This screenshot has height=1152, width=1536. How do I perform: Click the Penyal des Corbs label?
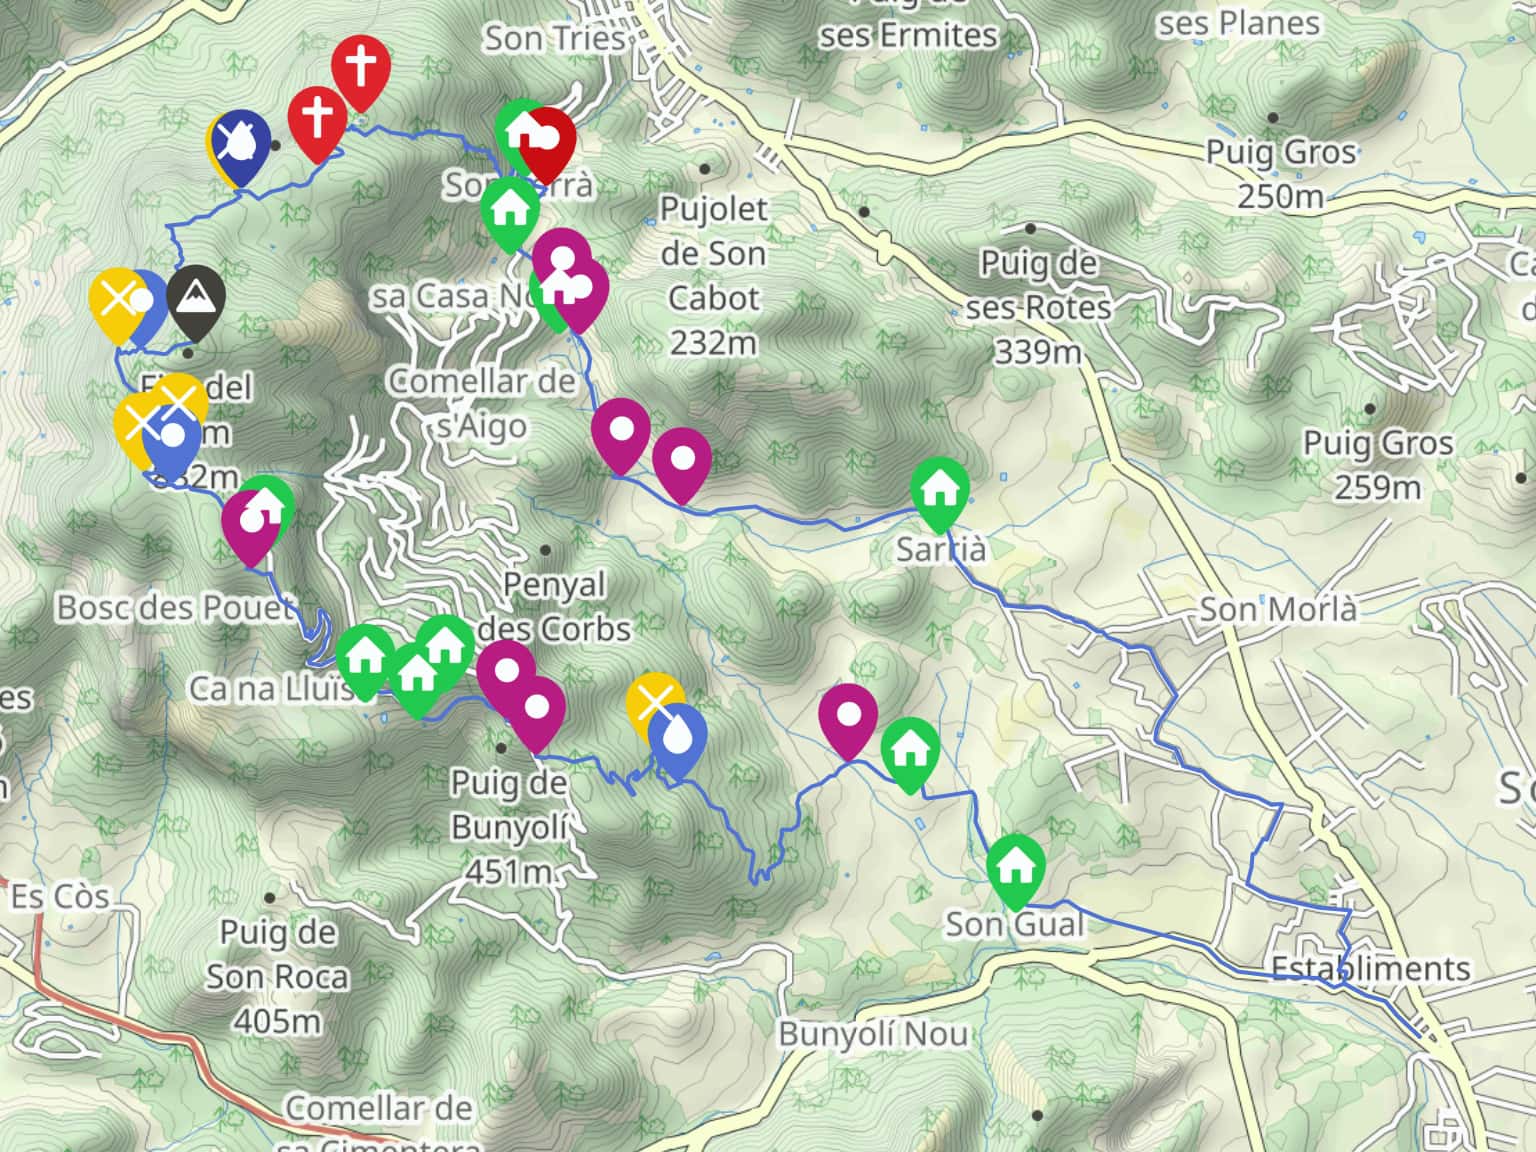555,606
